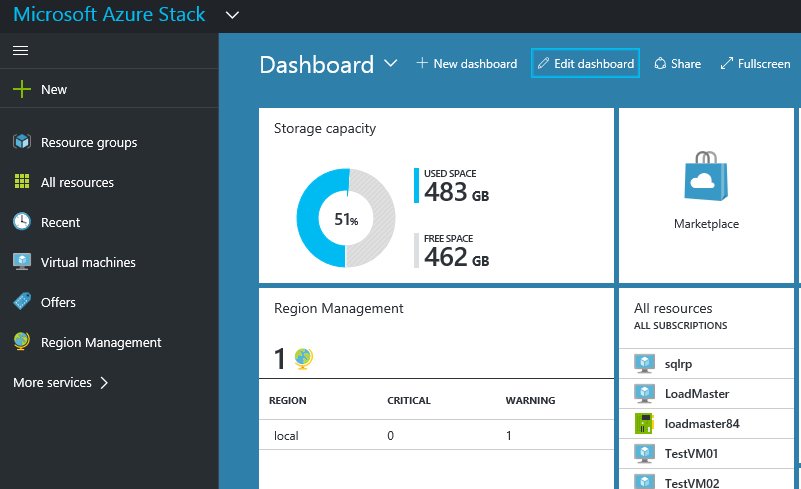This screenshot has width=801, height=489.
Task: Open the sqlrp resource name
Action: pos(678,364)
